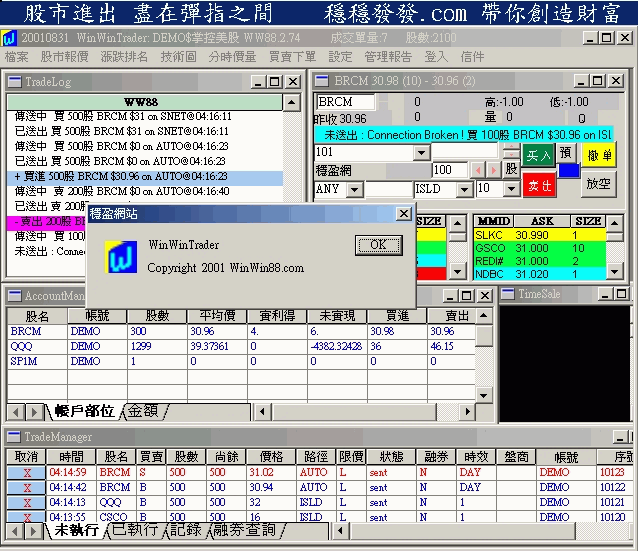The image size is (638, 551).
Task: Open 股市報價 menu
Action: coord(64,57)
